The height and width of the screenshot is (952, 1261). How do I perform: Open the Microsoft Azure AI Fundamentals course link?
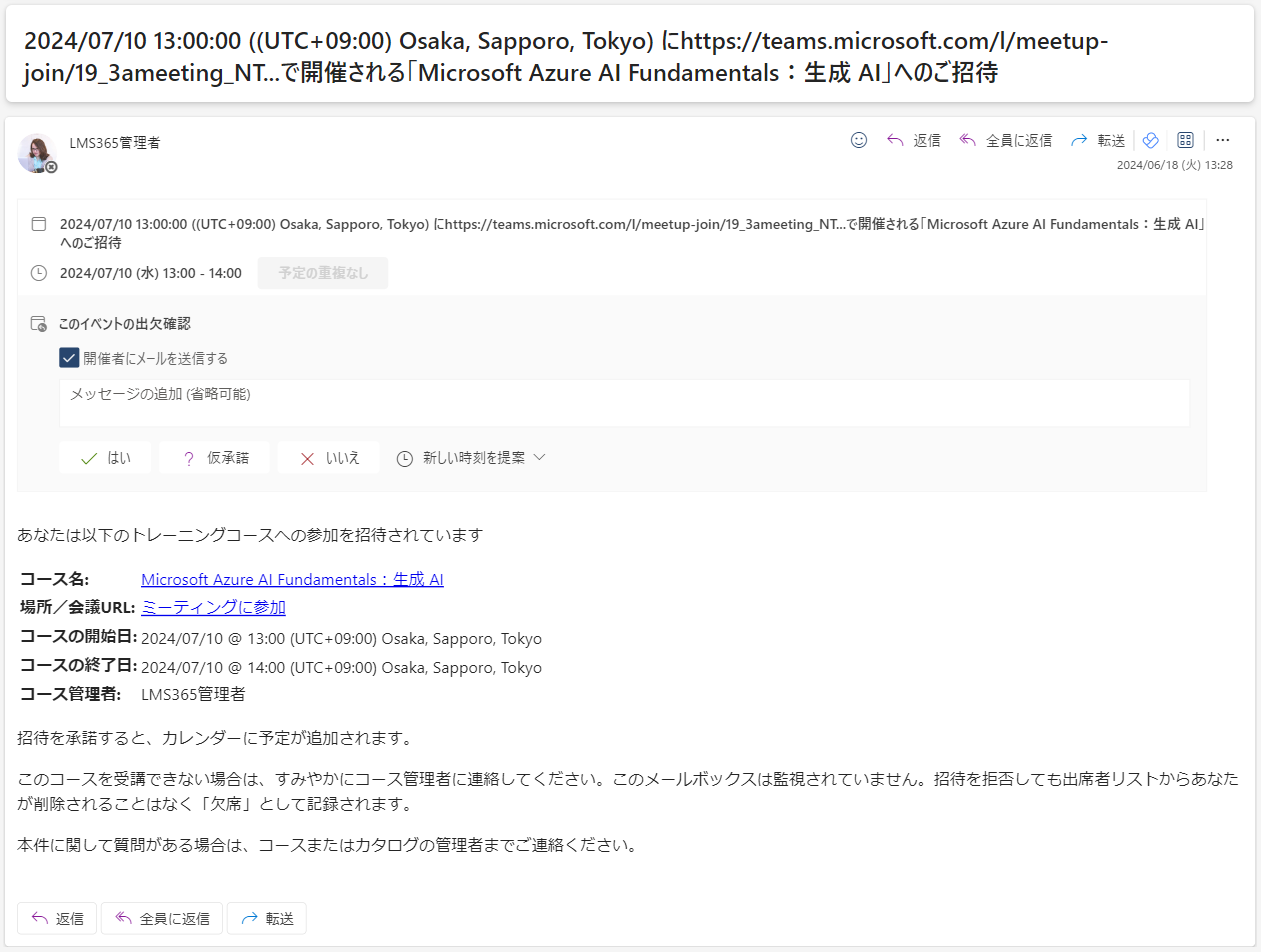pyautogui.click(x=292, y=579)
